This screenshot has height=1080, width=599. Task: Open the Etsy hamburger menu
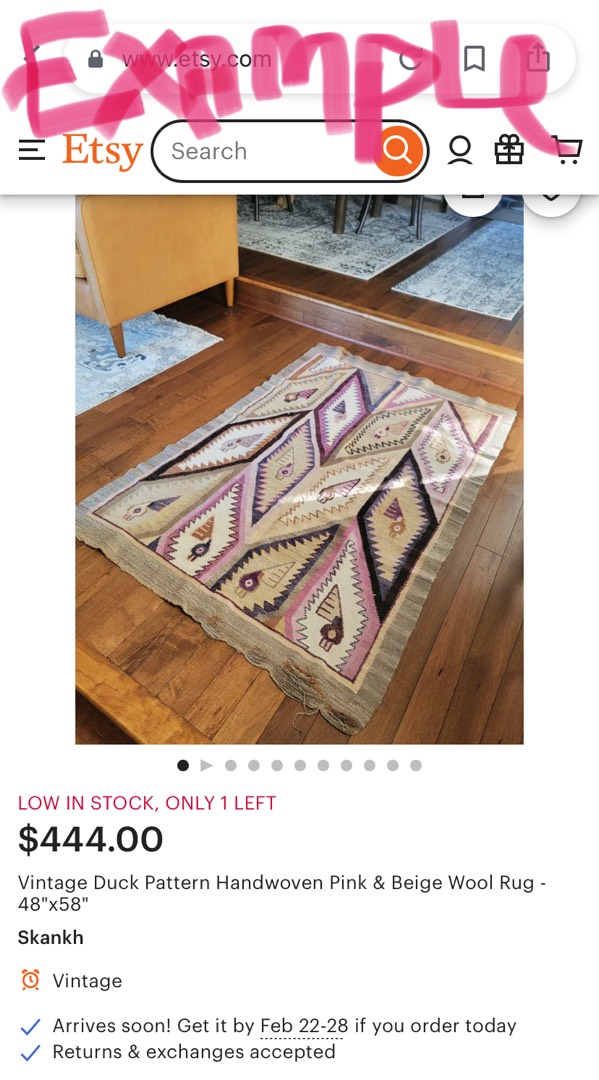coord(32,150)
